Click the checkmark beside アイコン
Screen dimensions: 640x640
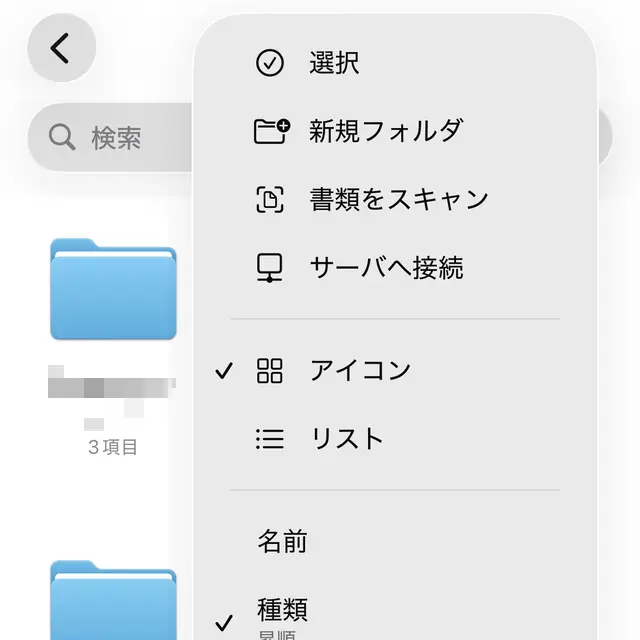(224, 371)
